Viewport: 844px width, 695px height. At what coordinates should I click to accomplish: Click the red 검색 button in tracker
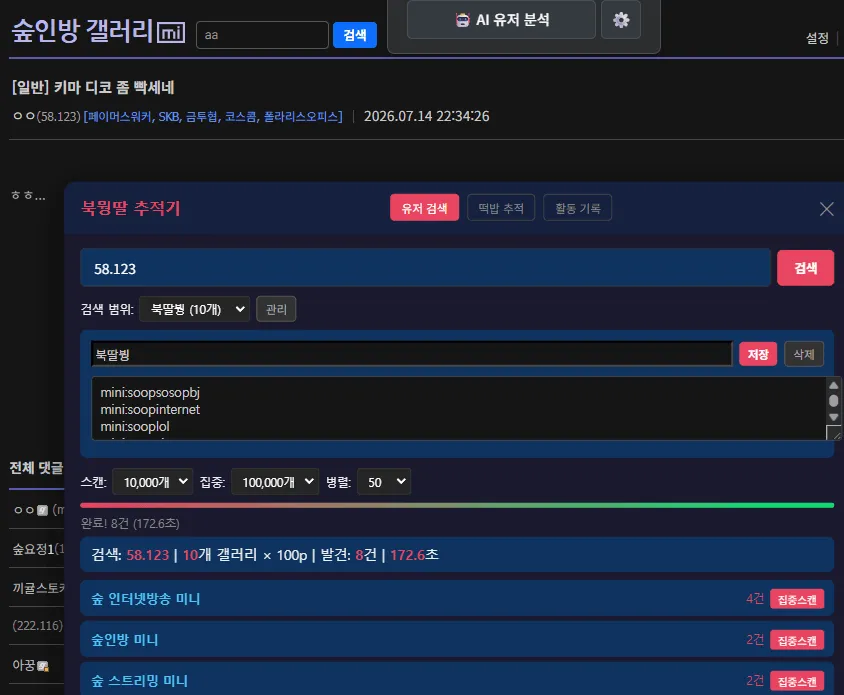(805, 268)
